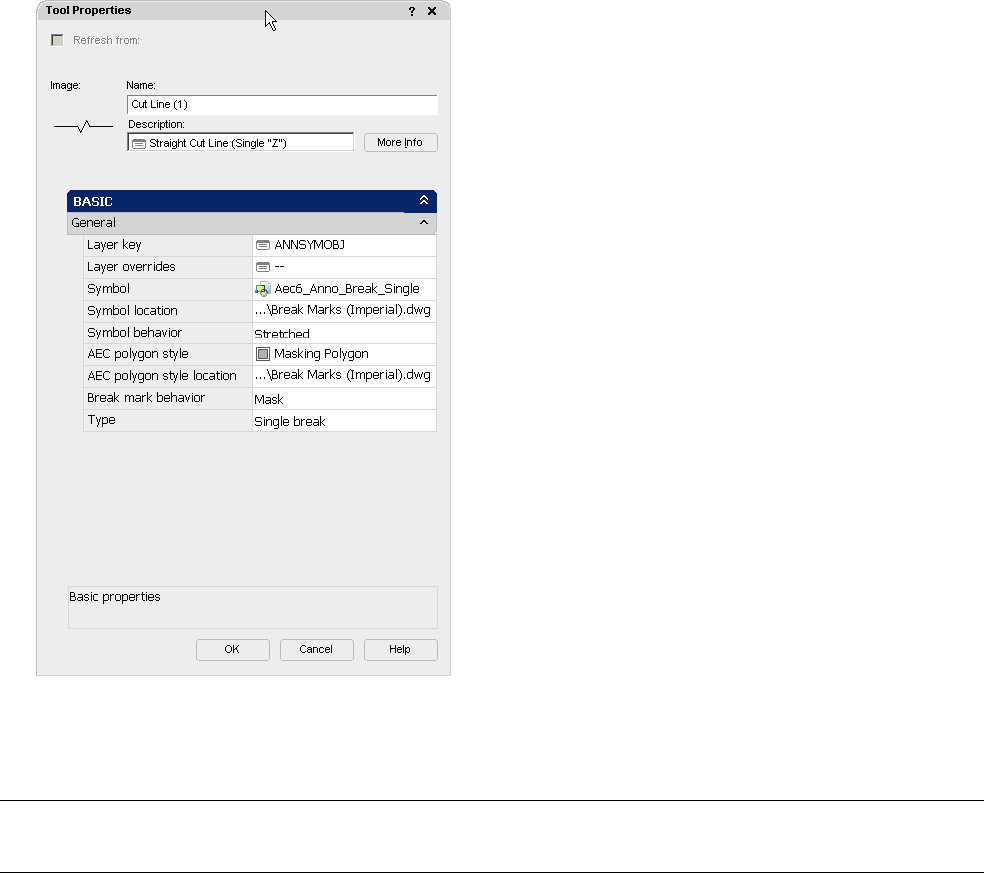Click the More Info button

click(x=400, y=142)
